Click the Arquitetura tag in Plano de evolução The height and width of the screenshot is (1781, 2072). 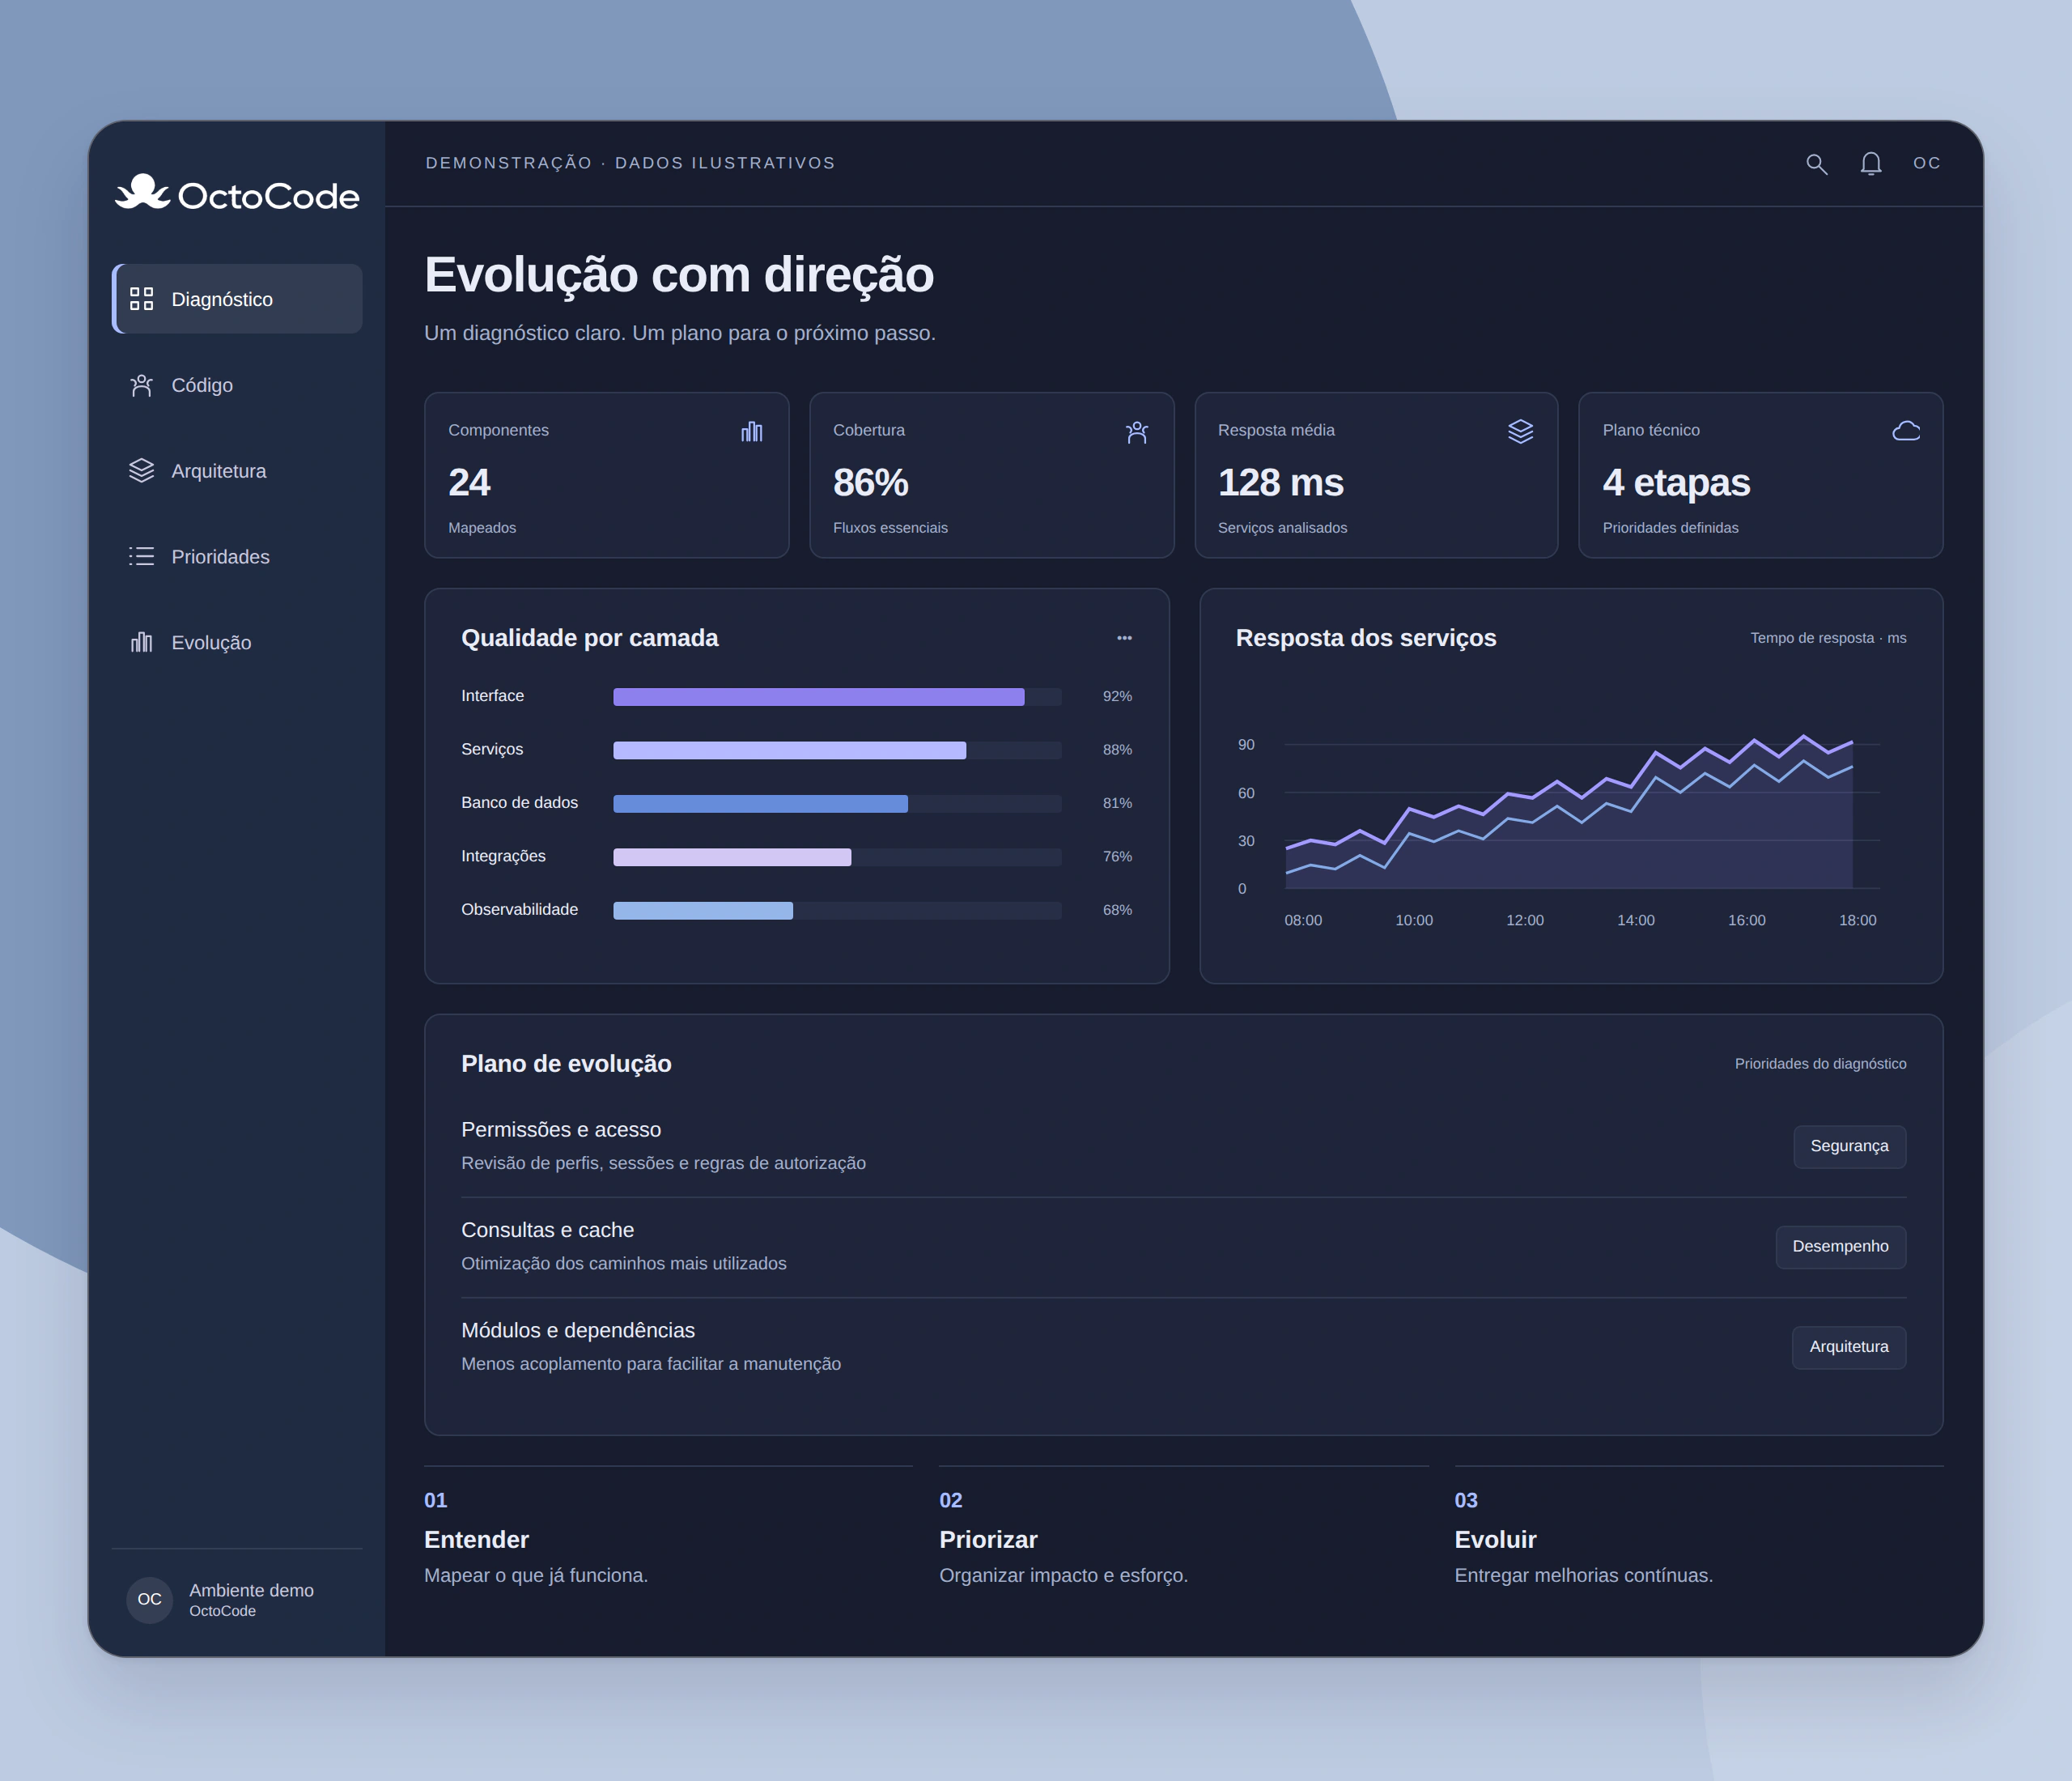pos(1848,1347)
